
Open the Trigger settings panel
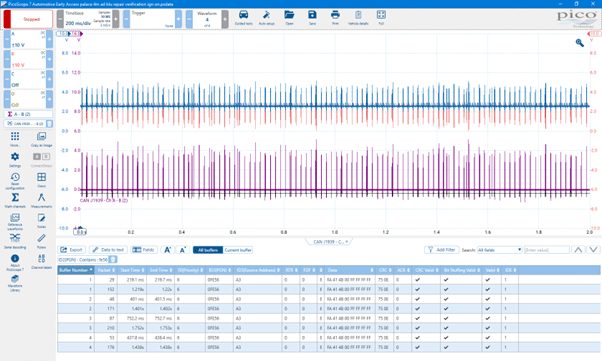[x=152, y=19]
